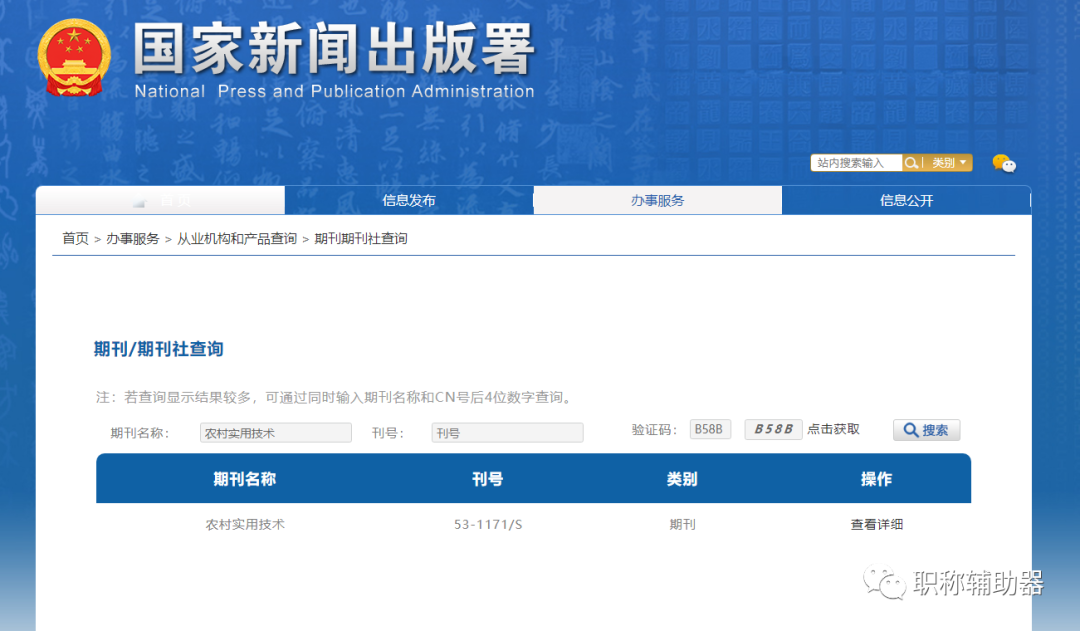Click the 首页 breadcrumb link
The image size is (1080, 631).
click(x=75, y=238)
